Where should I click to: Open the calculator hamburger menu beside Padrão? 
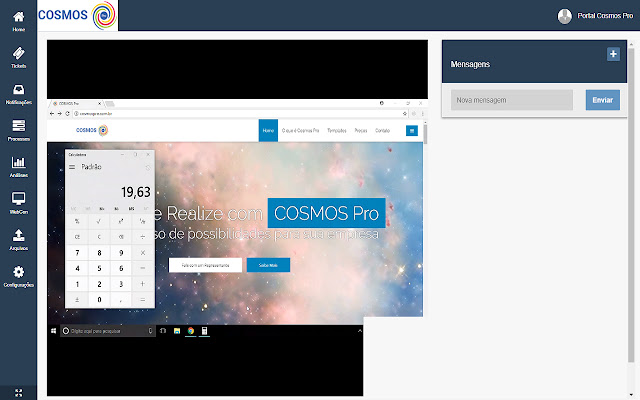72,167
